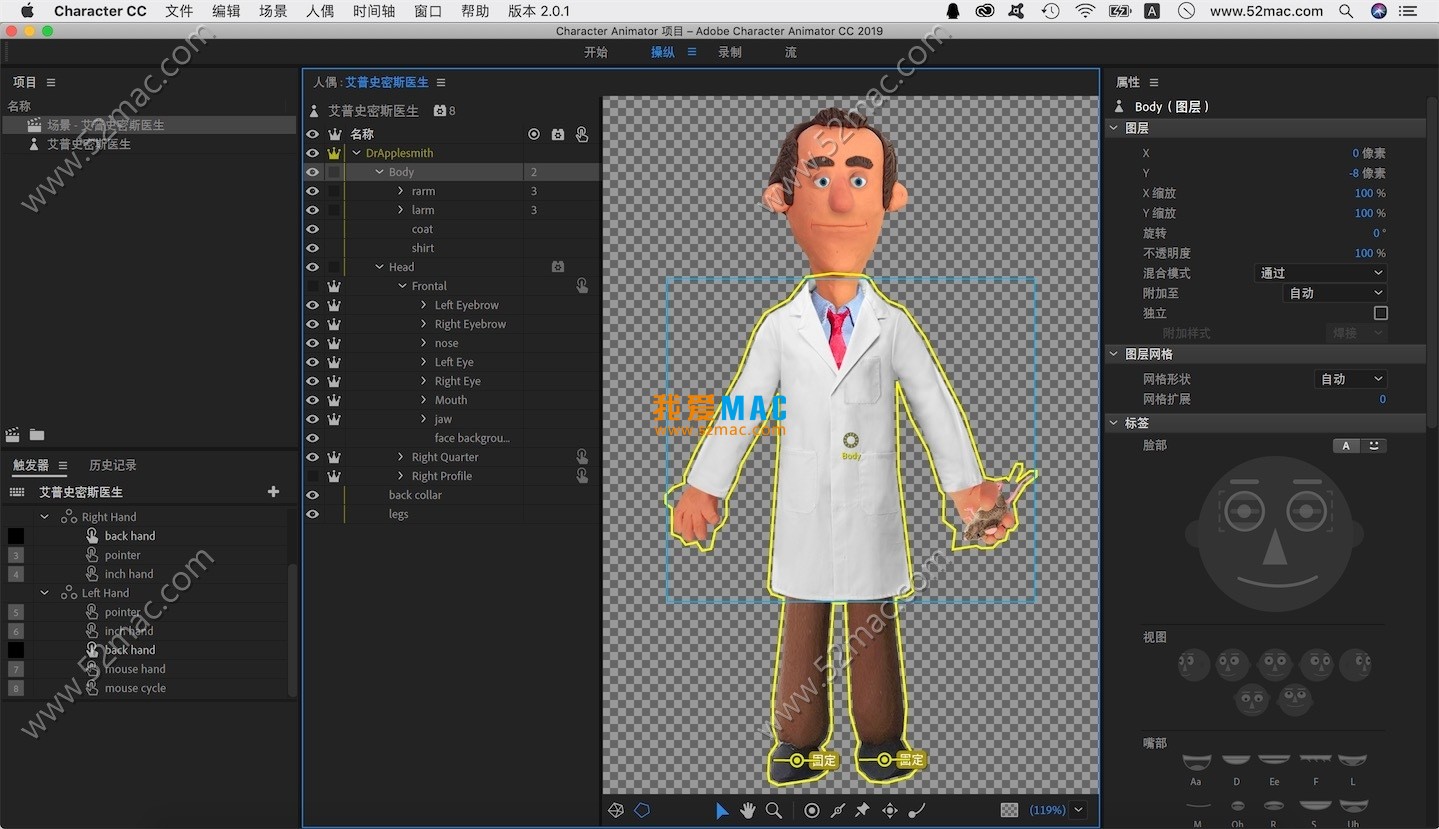This screenshot has height=829, width=1439.
Task: Select the Handle circle tool
Action: point(812,810)
